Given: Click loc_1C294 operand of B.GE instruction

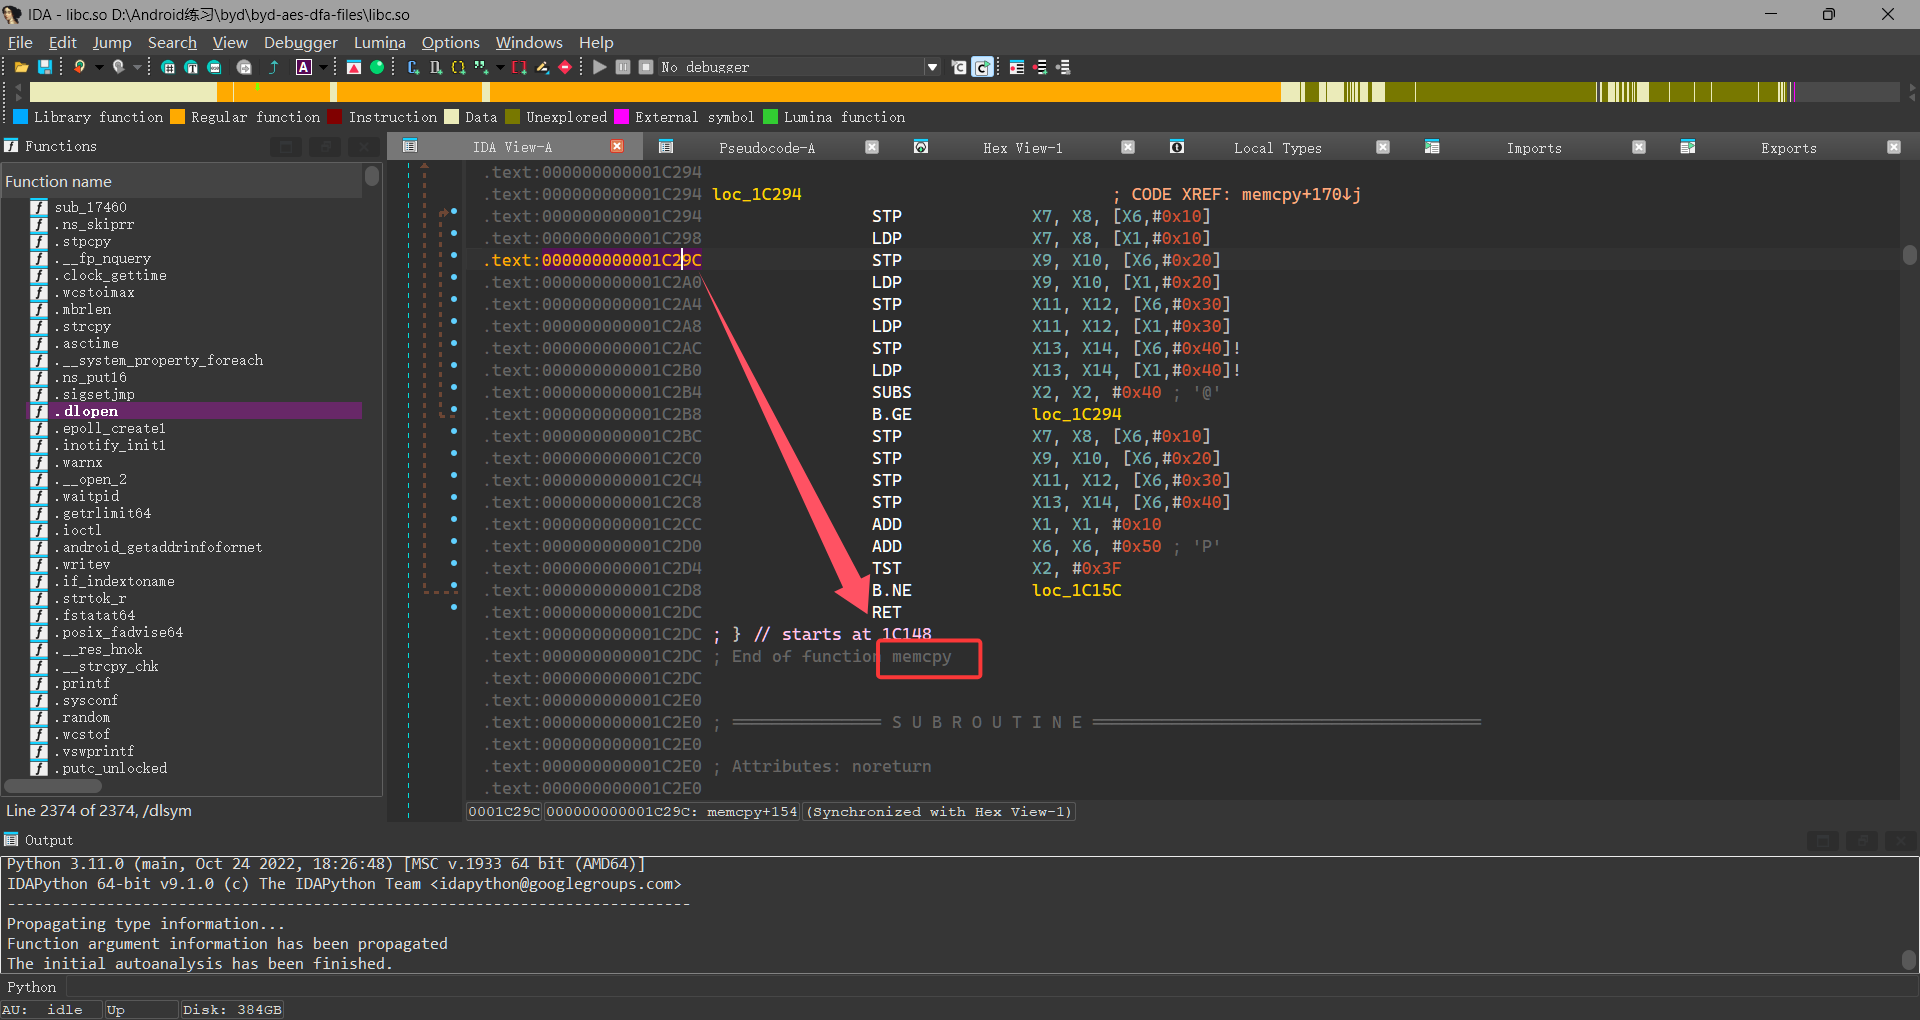Looking at the screenshot, I should (x=1076, y=414).
